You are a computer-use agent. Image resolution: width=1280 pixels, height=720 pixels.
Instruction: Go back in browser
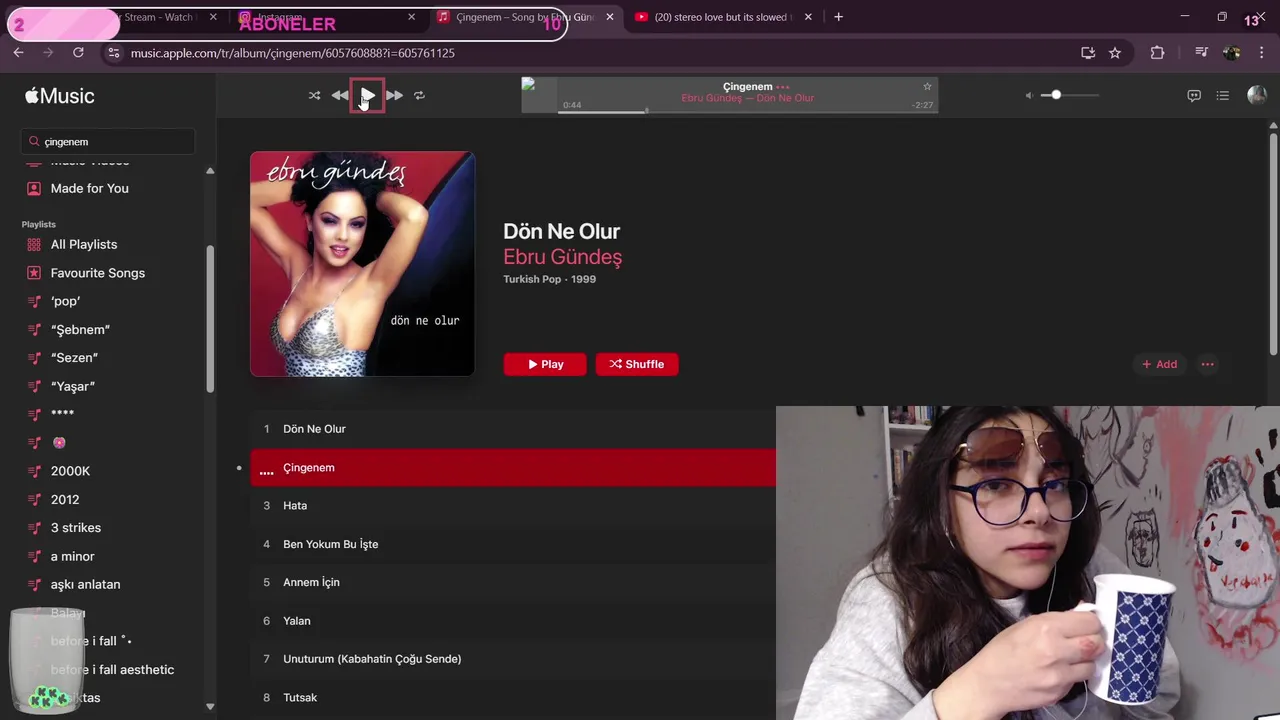point(19,53)
